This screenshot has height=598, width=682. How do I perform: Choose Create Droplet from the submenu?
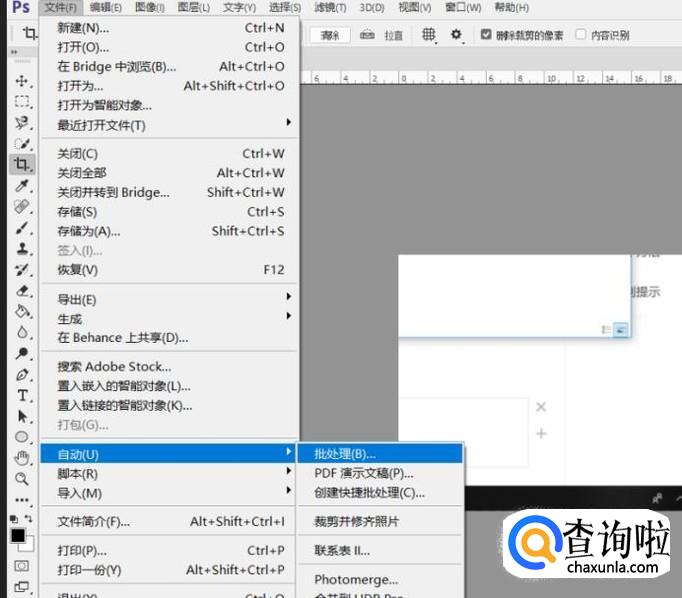(x=380, y=493)
